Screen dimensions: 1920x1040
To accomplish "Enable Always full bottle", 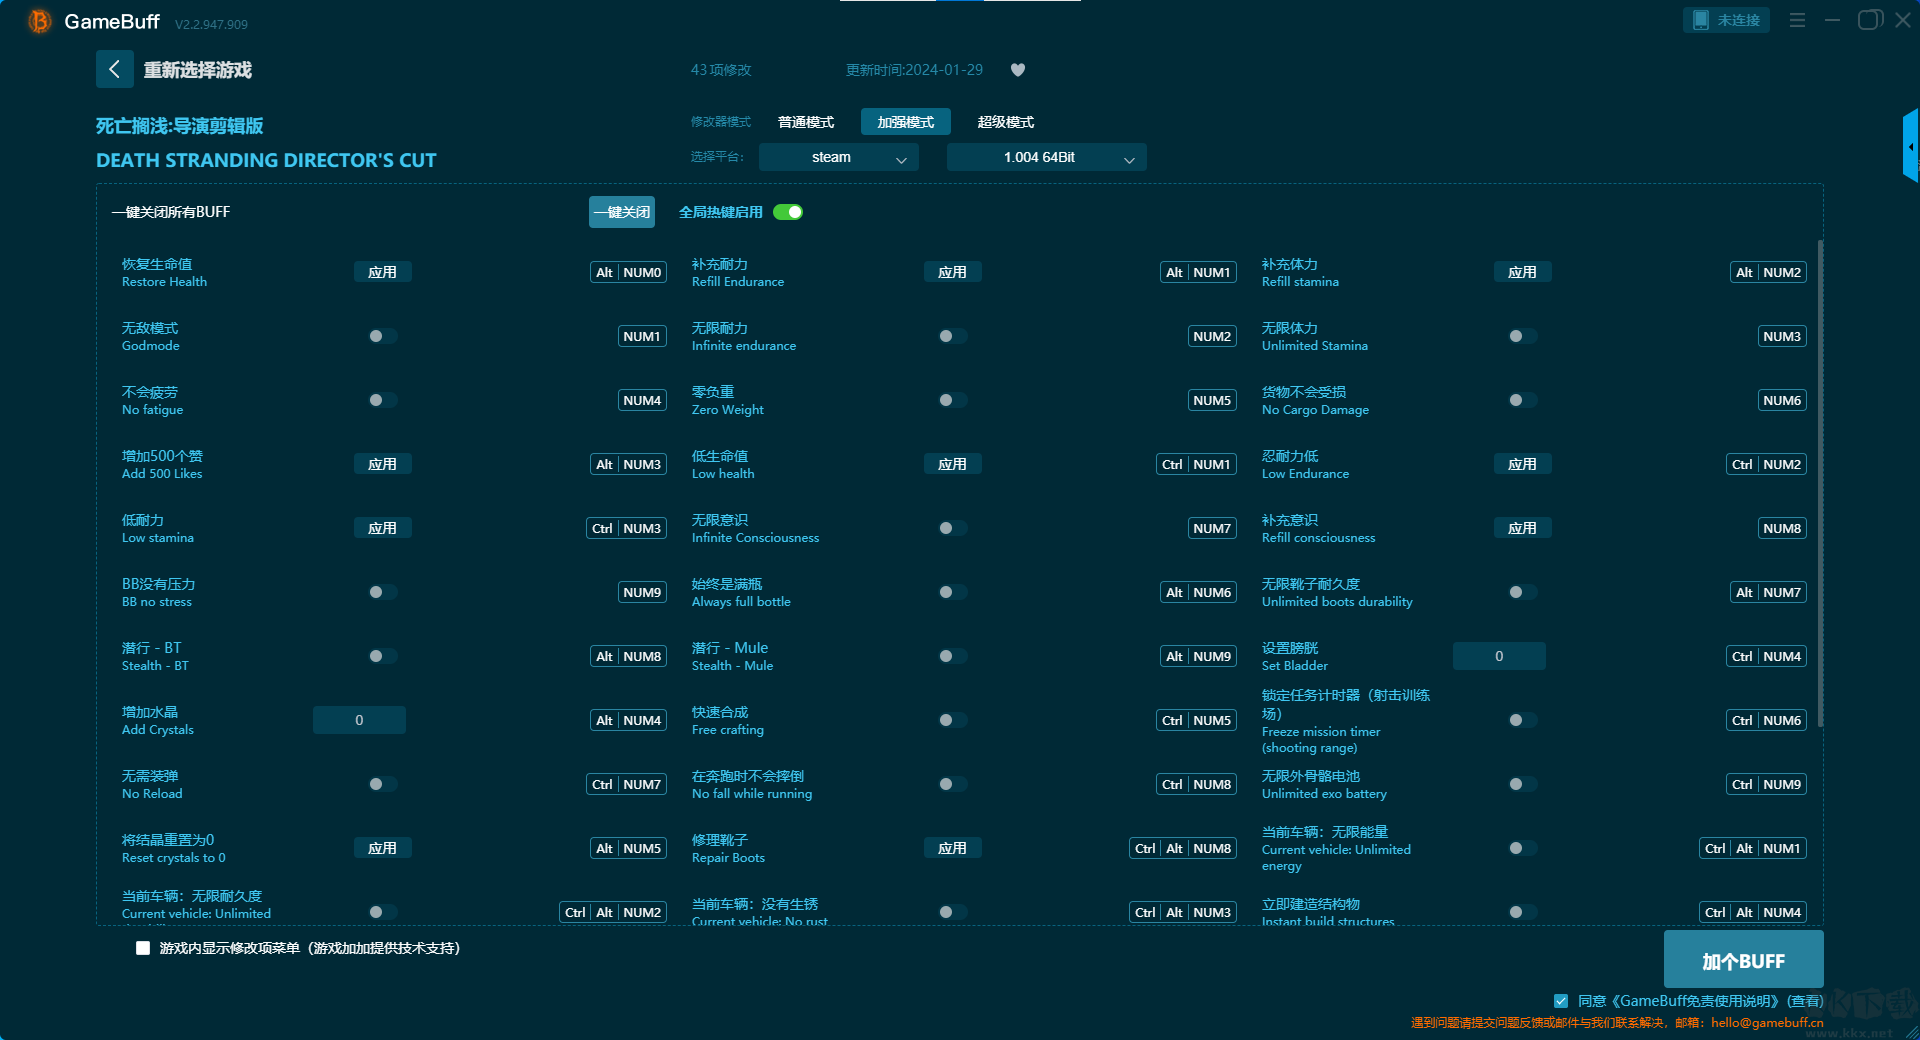I will click(x=952, y=592).
